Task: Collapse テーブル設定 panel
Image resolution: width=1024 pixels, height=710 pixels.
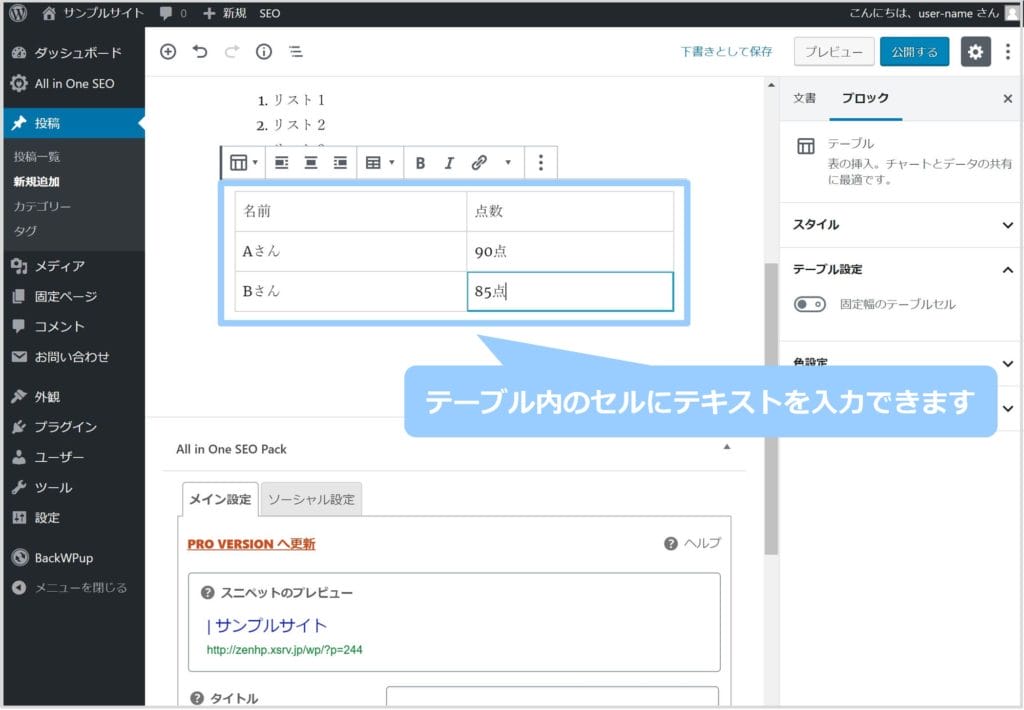Action: (900, 269)
